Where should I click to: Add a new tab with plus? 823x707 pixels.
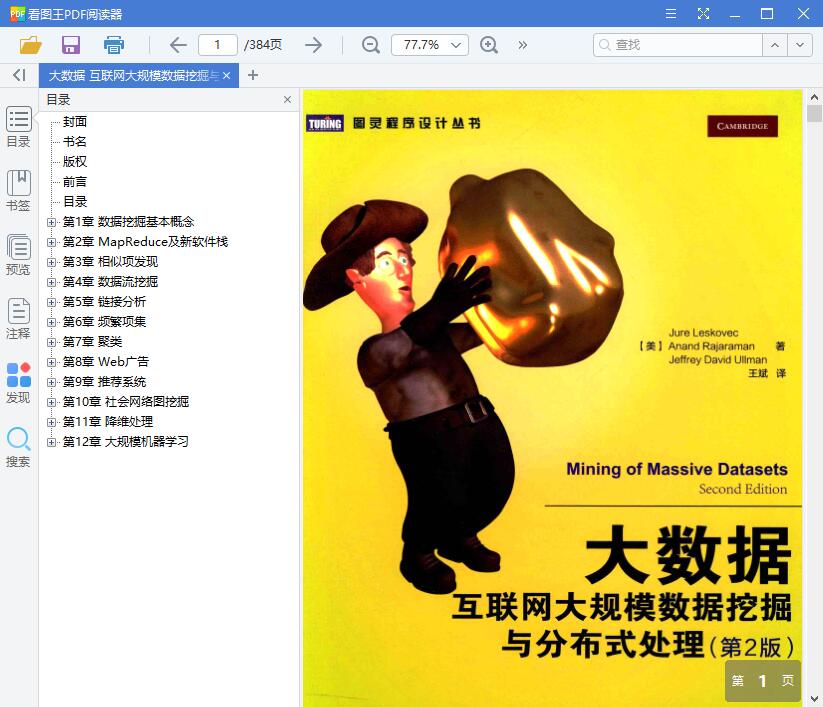coord(253,75)
